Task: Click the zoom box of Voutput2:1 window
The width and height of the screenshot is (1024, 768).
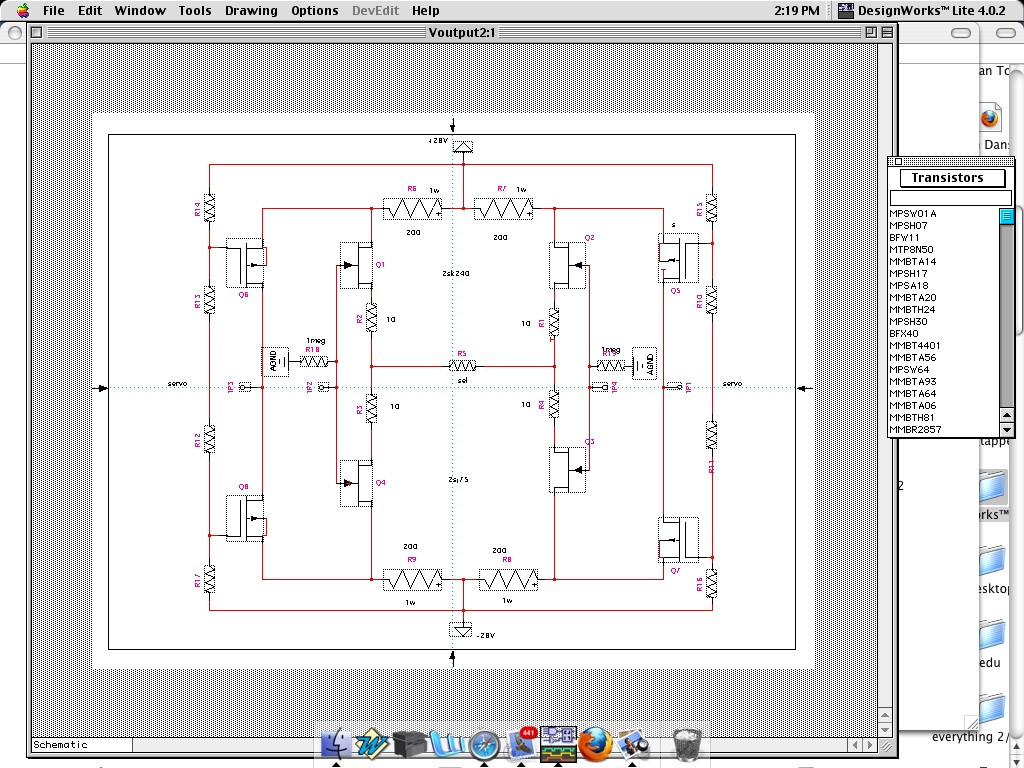Action: pos(871,32)
